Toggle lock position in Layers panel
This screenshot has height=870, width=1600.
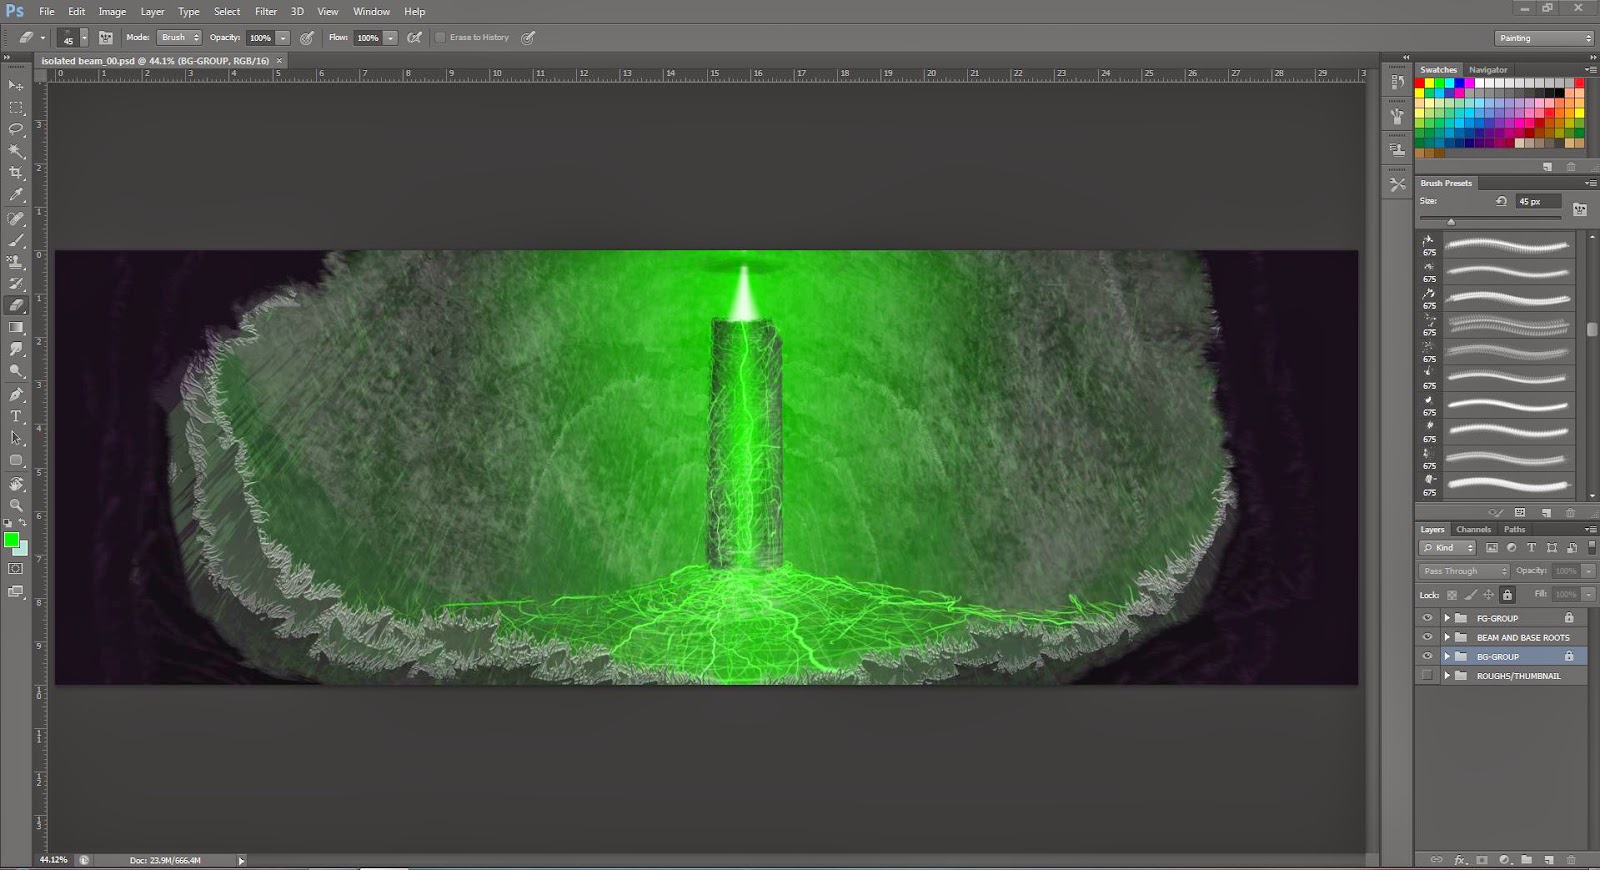pos(1489,594)
